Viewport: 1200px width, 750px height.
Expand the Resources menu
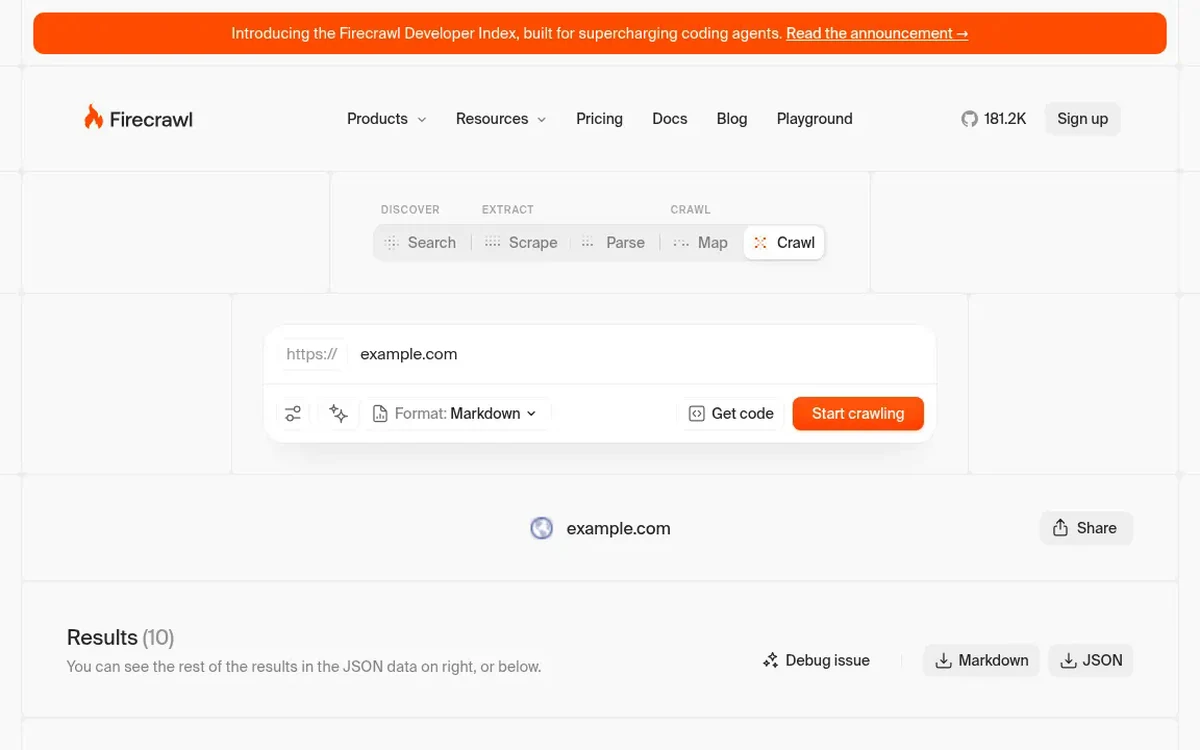coord(501,118)
